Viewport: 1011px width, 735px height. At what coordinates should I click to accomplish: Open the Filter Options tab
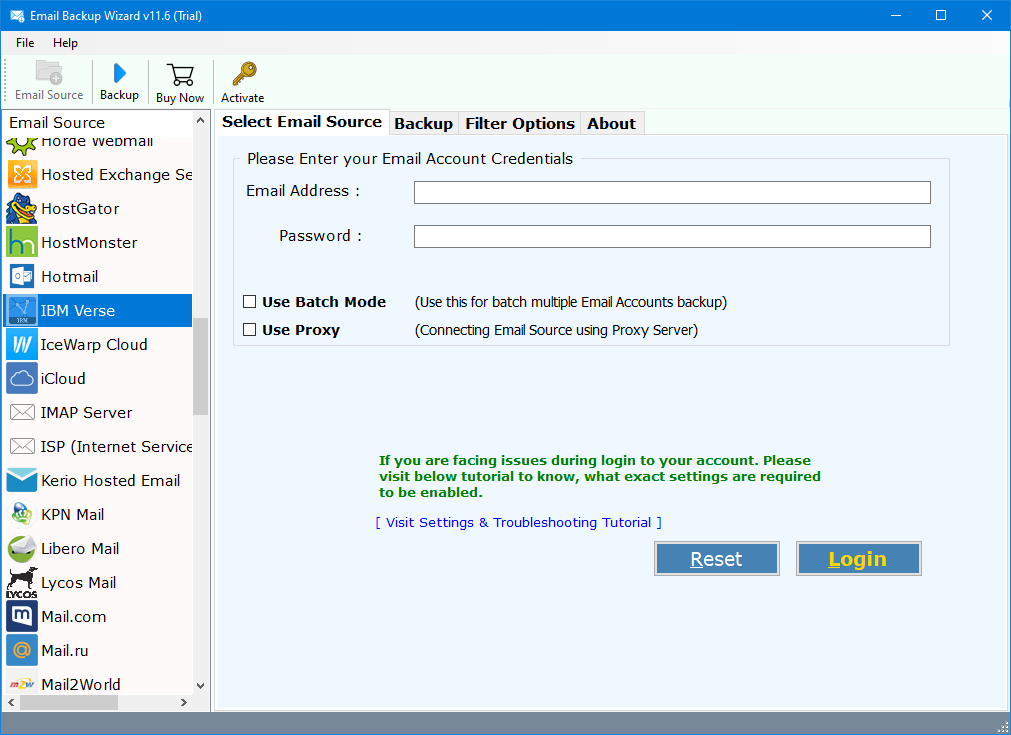[x=520, y=124]
